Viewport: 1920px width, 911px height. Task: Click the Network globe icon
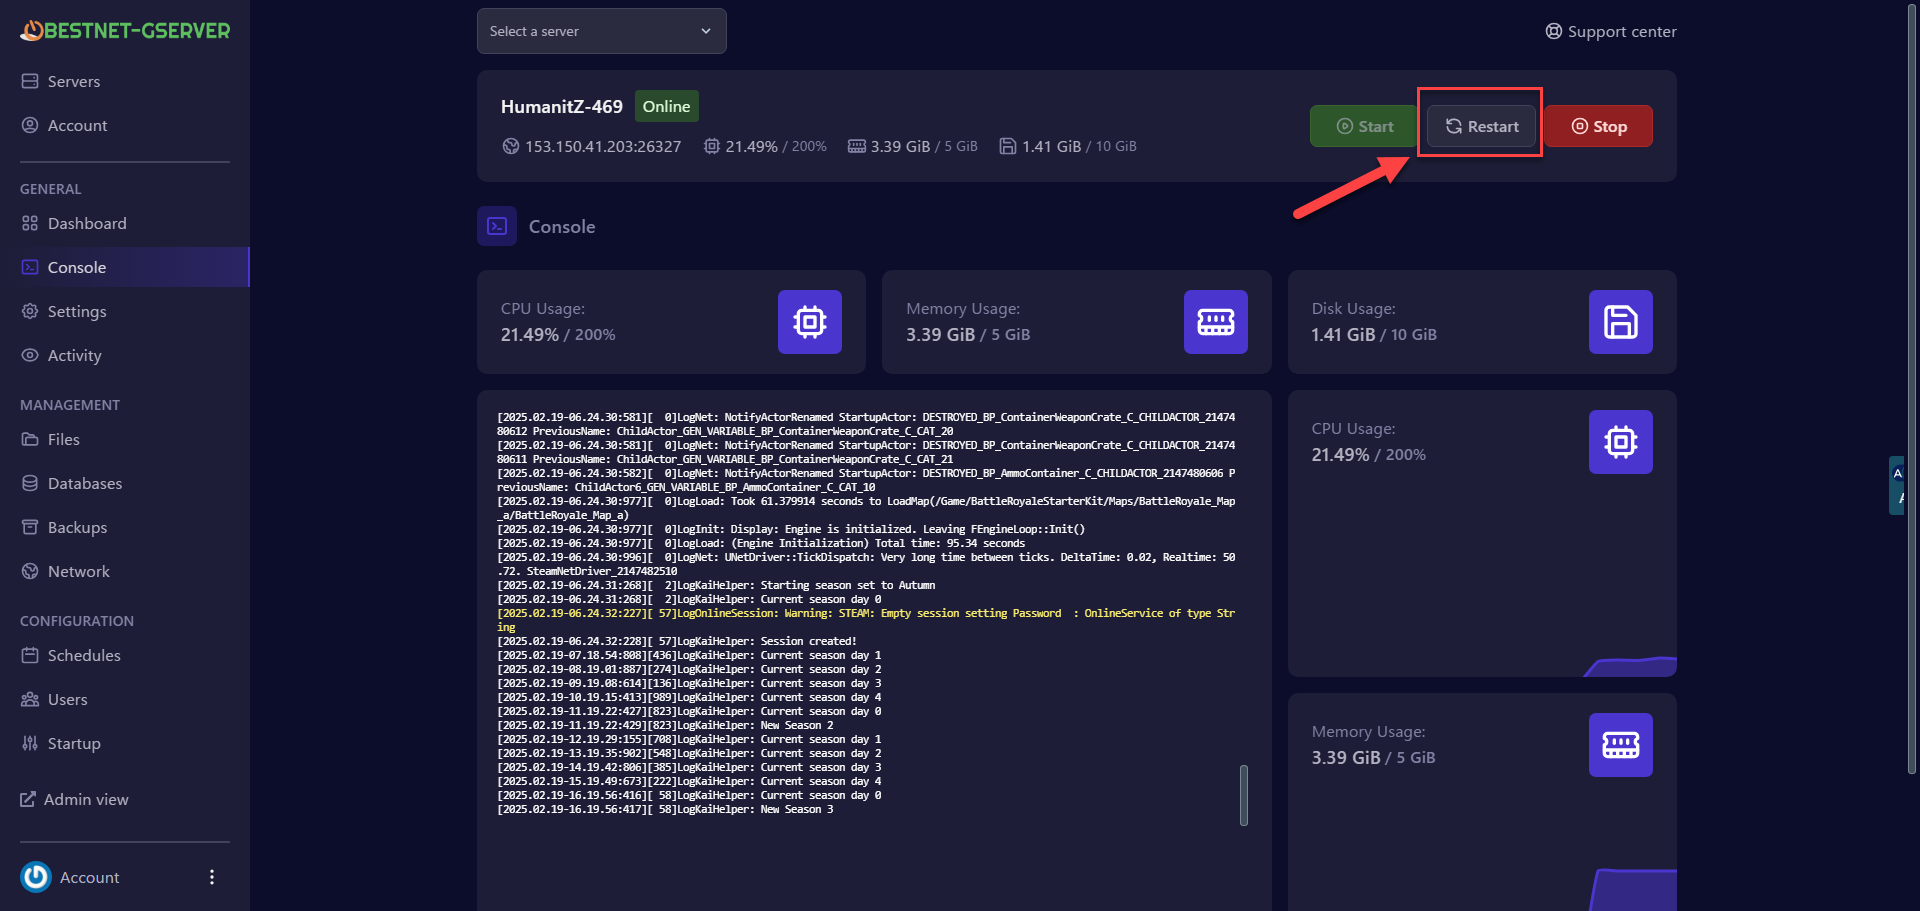click(30, 571)
